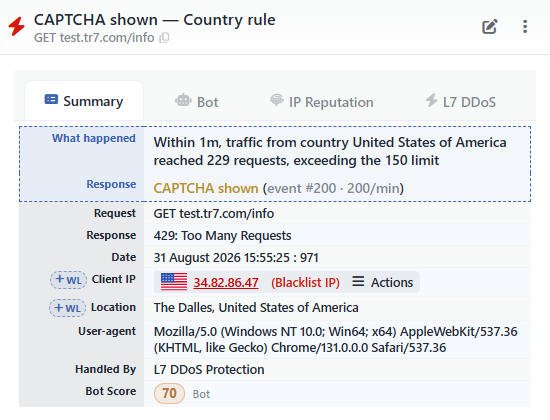
Task: Open the three-dot more options menu
Action: (525, 27)
